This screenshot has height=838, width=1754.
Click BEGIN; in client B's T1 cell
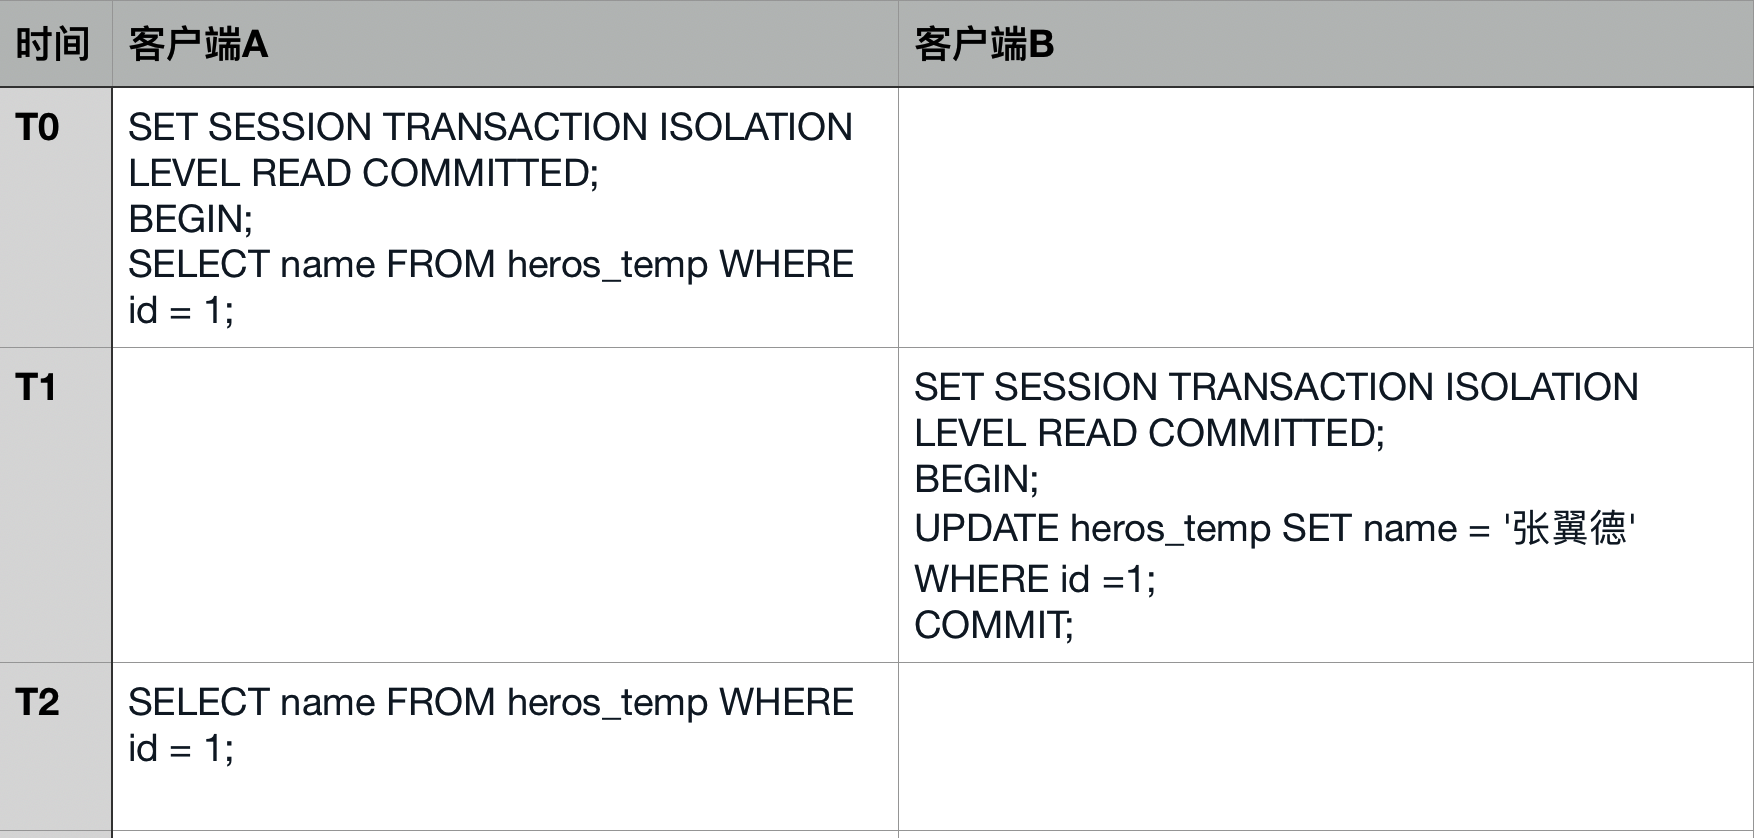(x=976, y=480)
